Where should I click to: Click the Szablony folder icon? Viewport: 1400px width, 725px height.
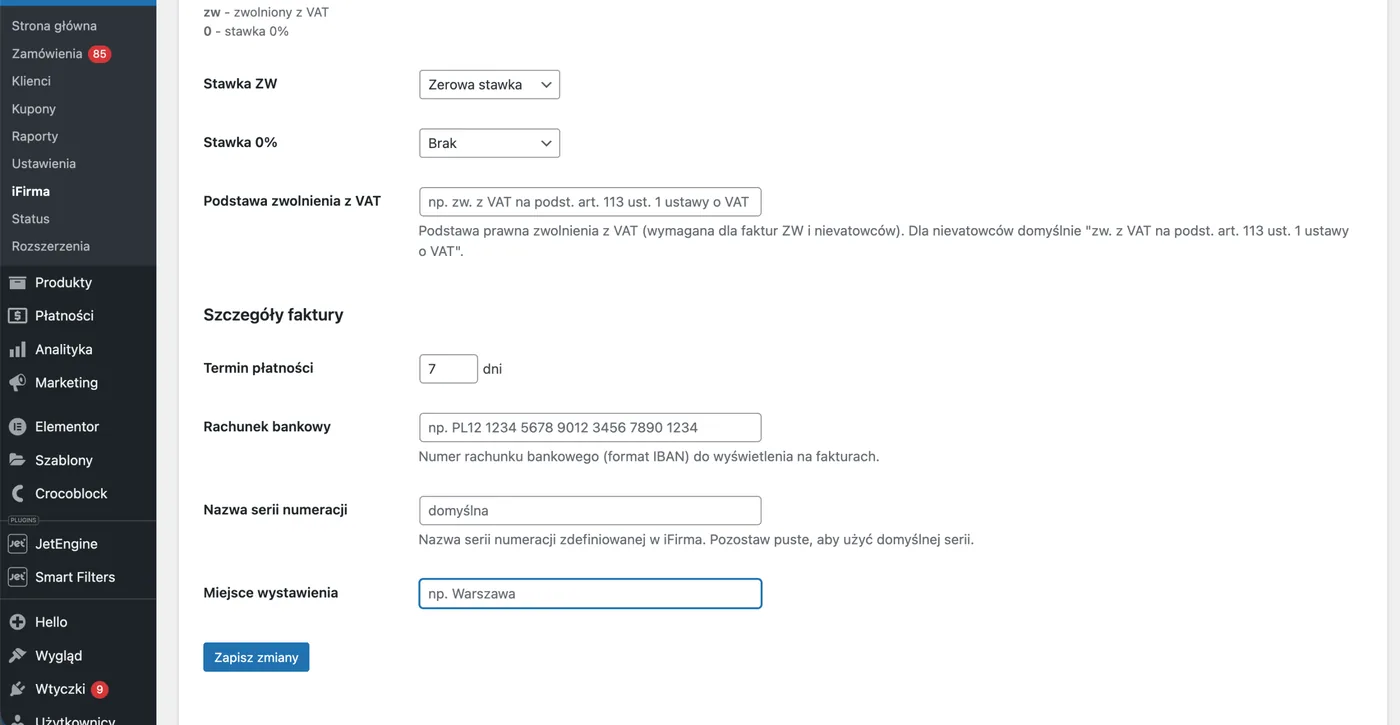17,461
